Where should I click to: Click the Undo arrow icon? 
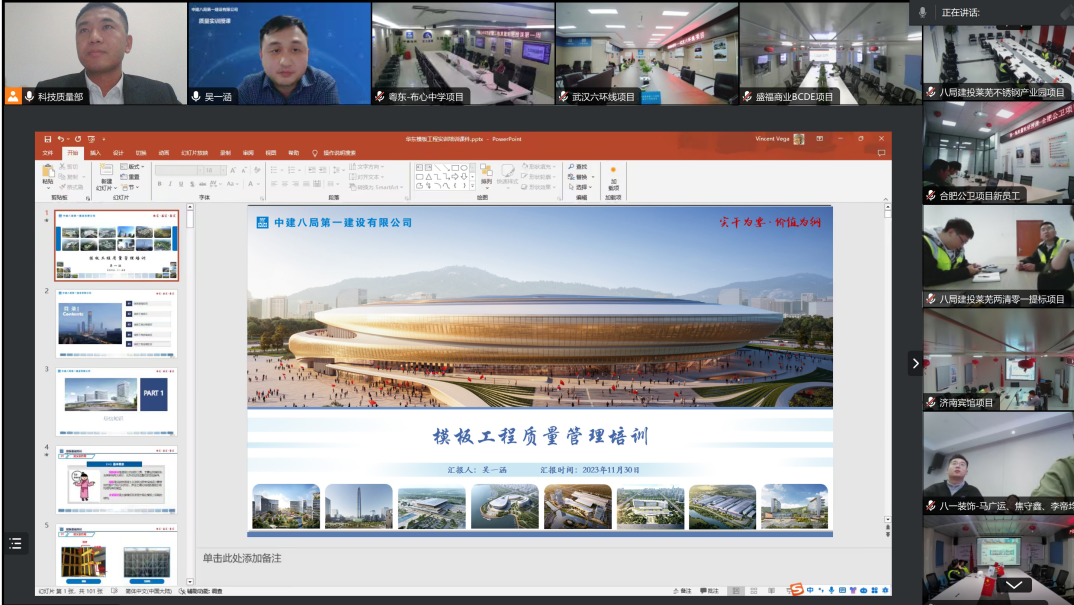tap(60, 139)
